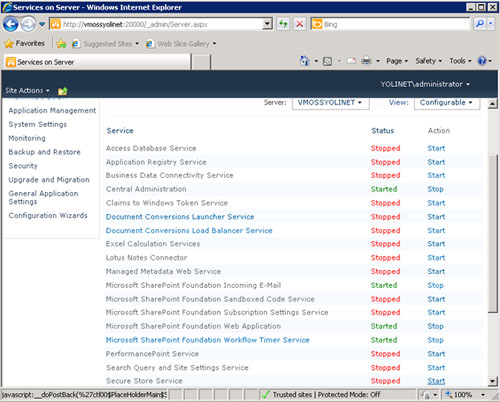
Task: Click the Read Mail icon
Action: pyautogui.click(x=351, y=61)
